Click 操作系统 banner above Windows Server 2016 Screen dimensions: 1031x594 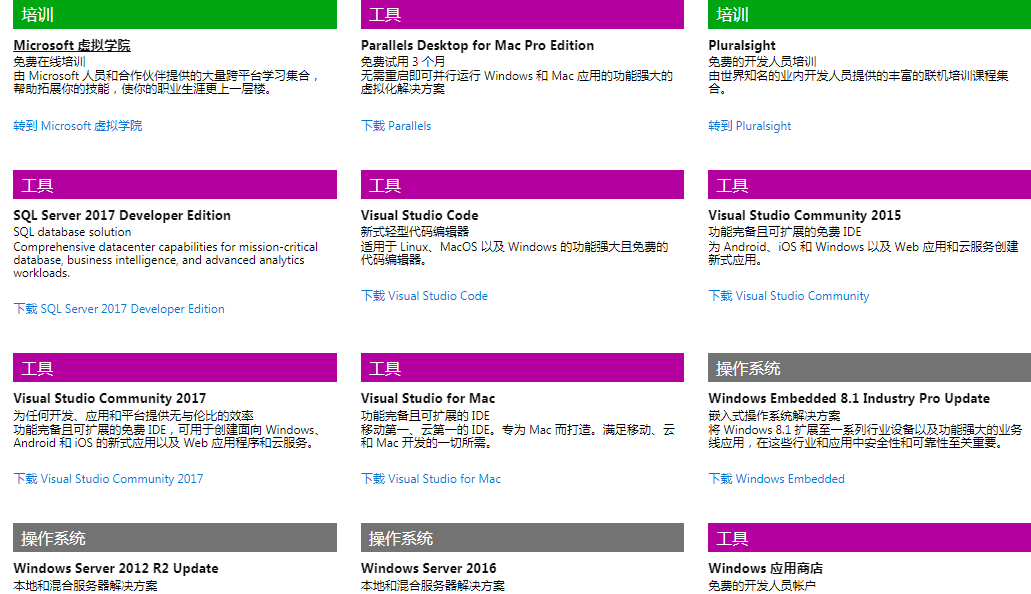(522, 537)
